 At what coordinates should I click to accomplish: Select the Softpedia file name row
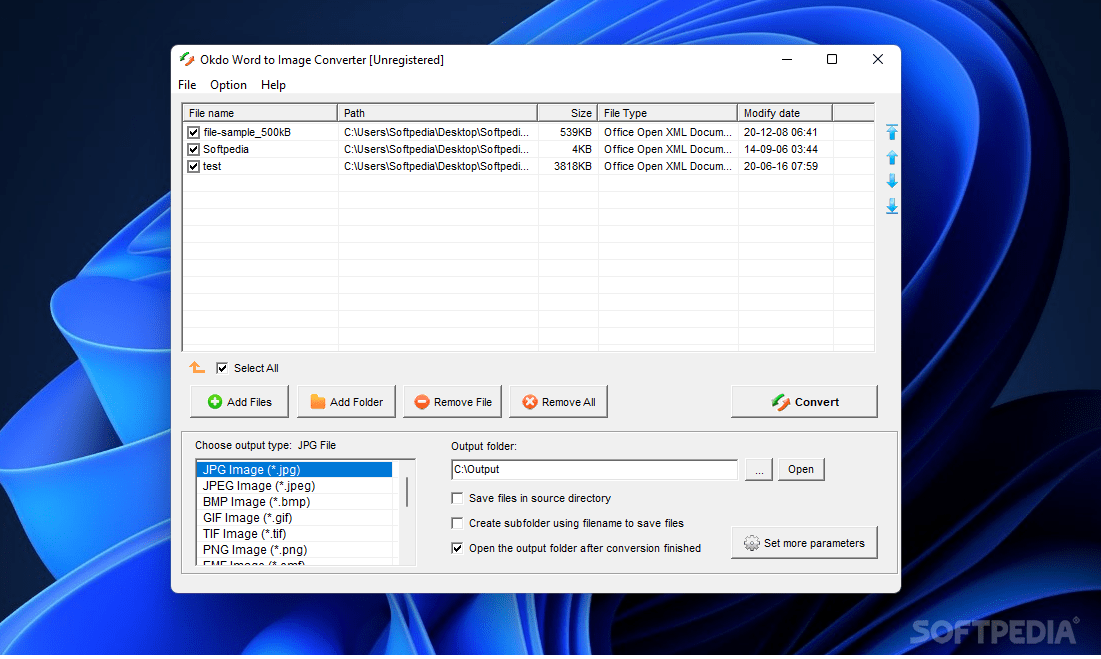pos(225,149)
